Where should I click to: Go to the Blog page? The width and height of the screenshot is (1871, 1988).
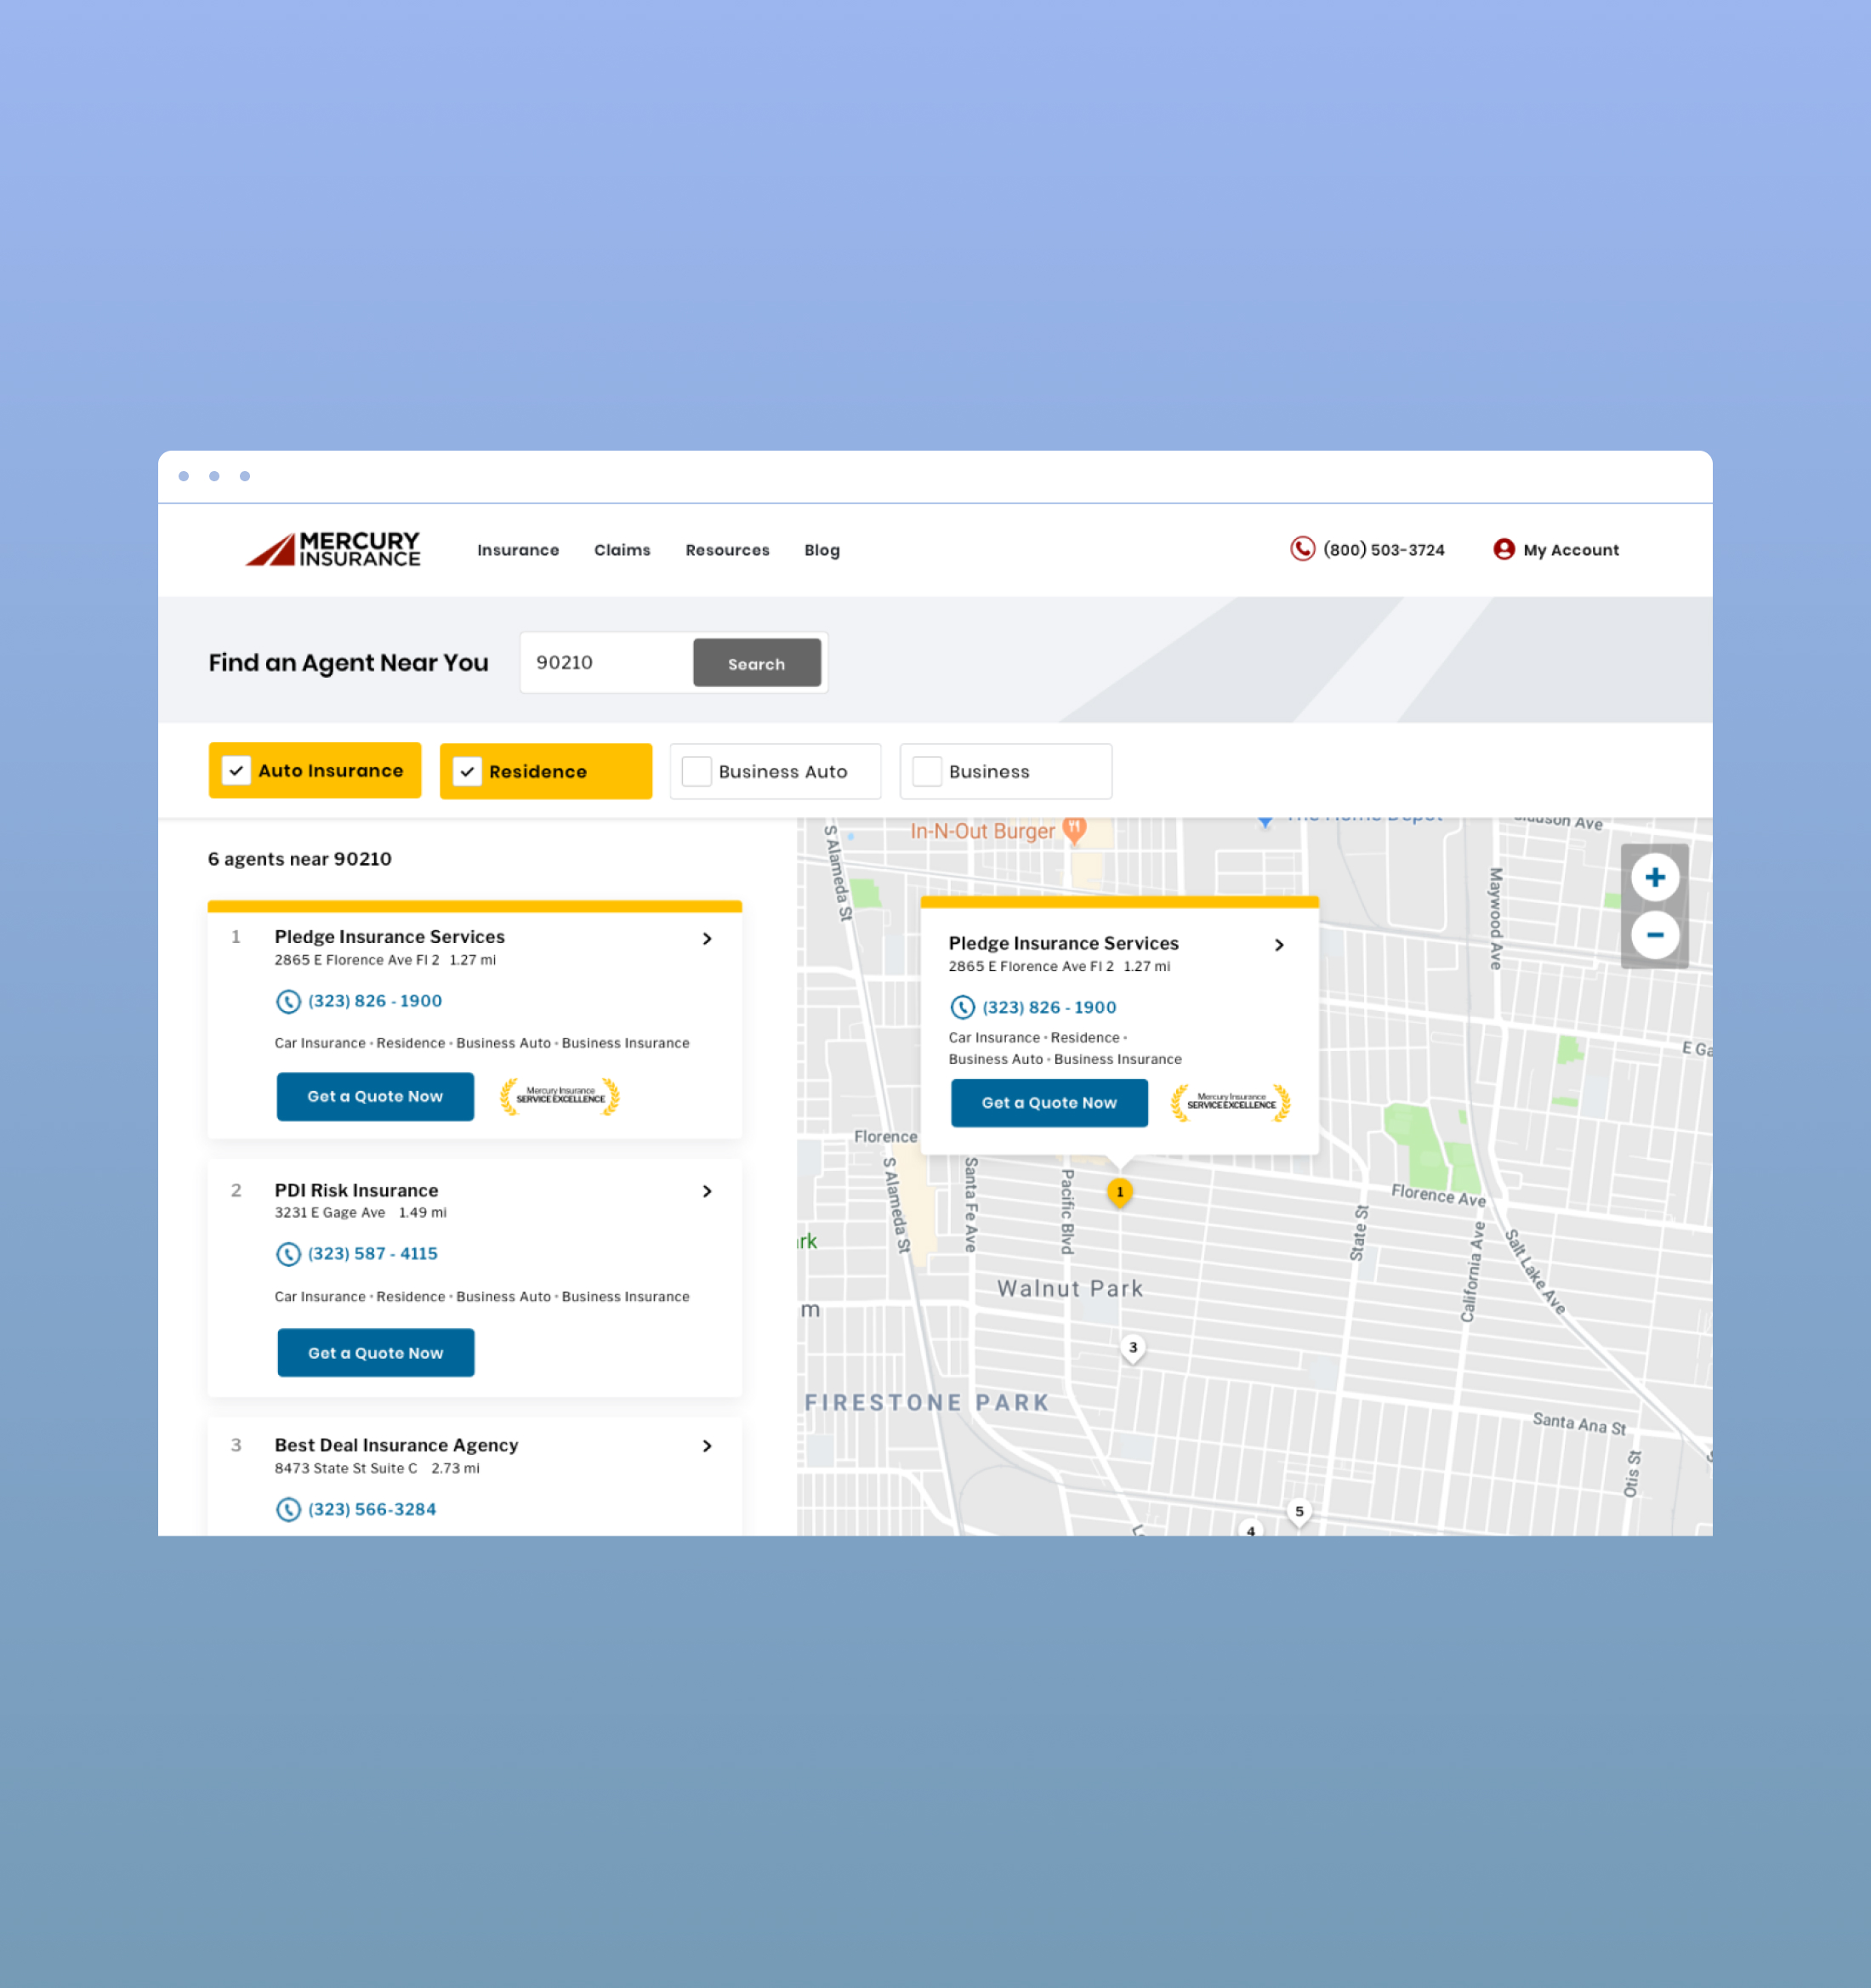click(x=822, y=550)
